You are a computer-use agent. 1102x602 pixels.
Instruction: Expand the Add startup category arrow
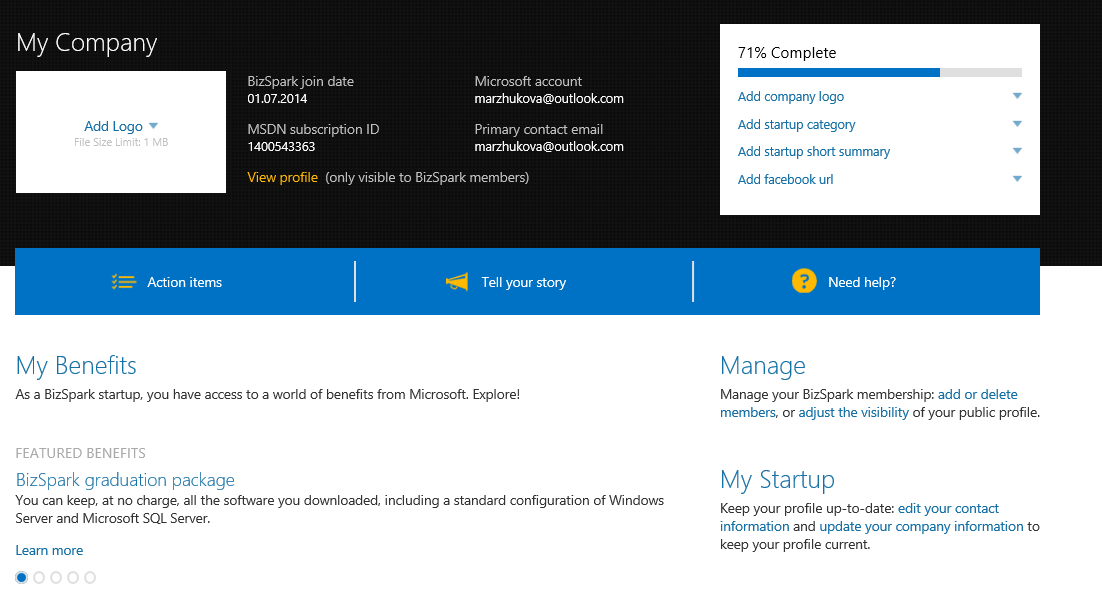(x=1017, y=124)
